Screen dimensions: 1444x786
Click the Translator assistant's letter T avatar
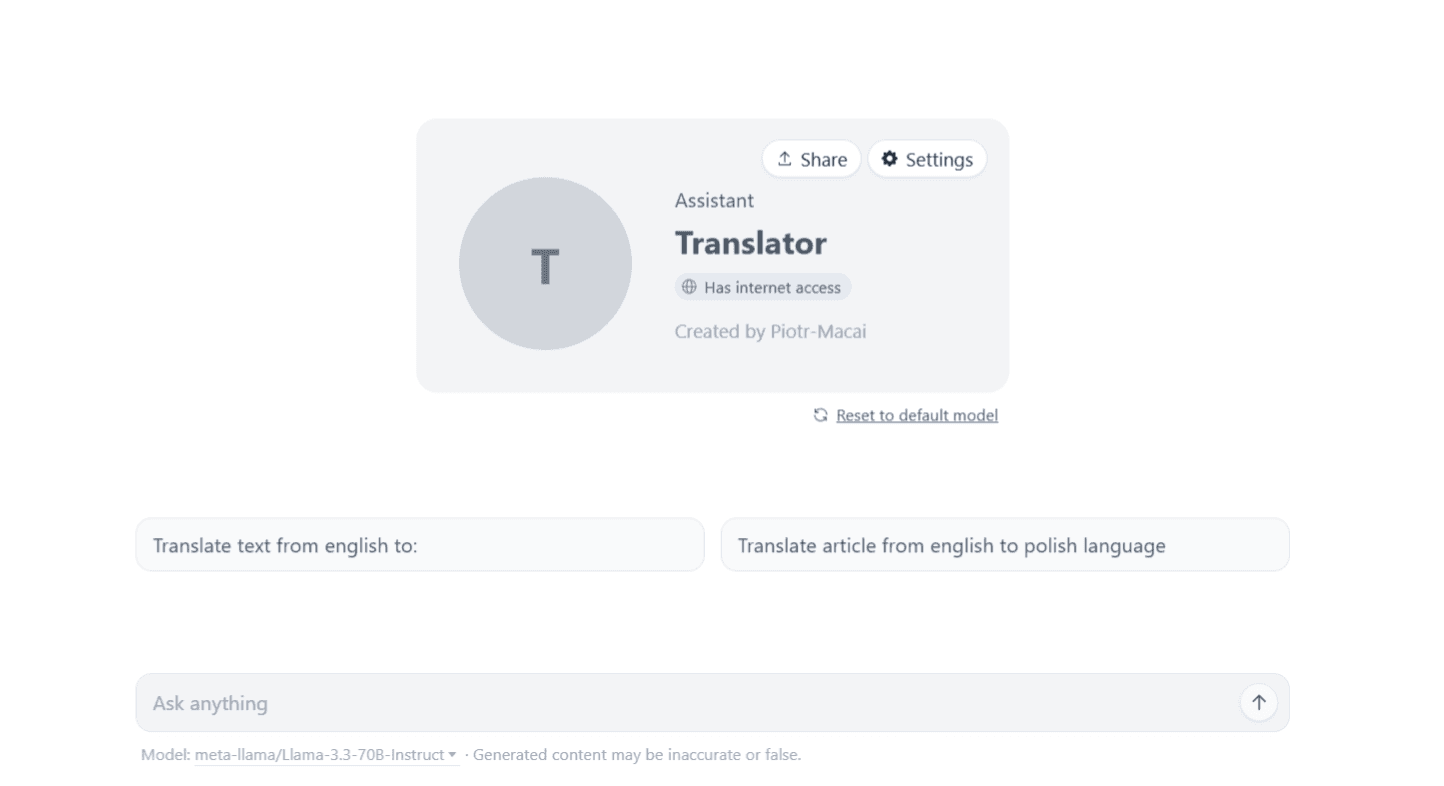(x=545, y=264)
